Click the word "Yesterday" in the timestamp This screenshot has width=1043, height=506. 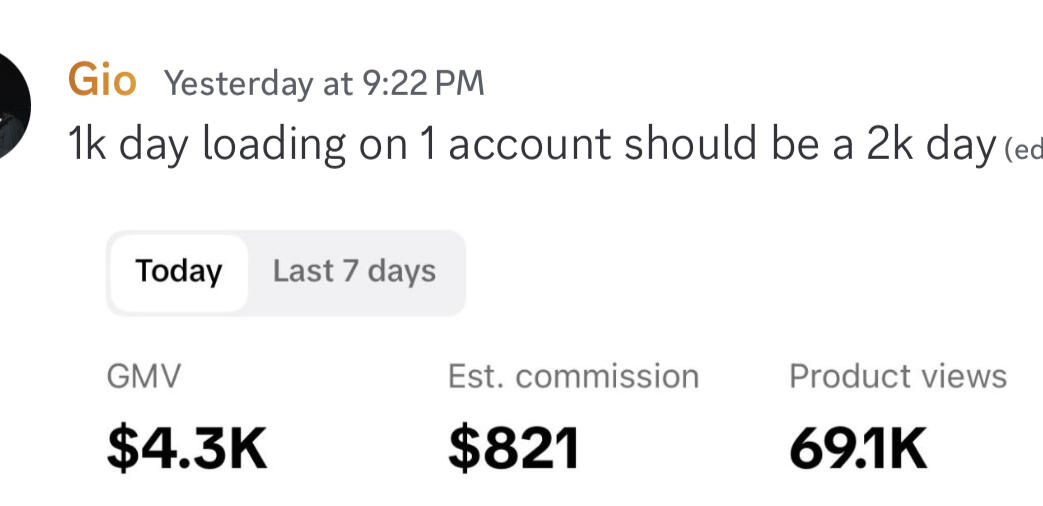[x=238, y=83]
